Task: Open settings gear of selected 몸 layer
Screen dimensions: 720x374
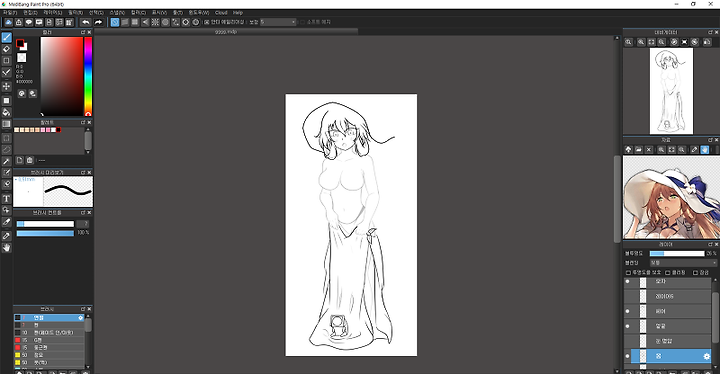Action: click(706, 357)
